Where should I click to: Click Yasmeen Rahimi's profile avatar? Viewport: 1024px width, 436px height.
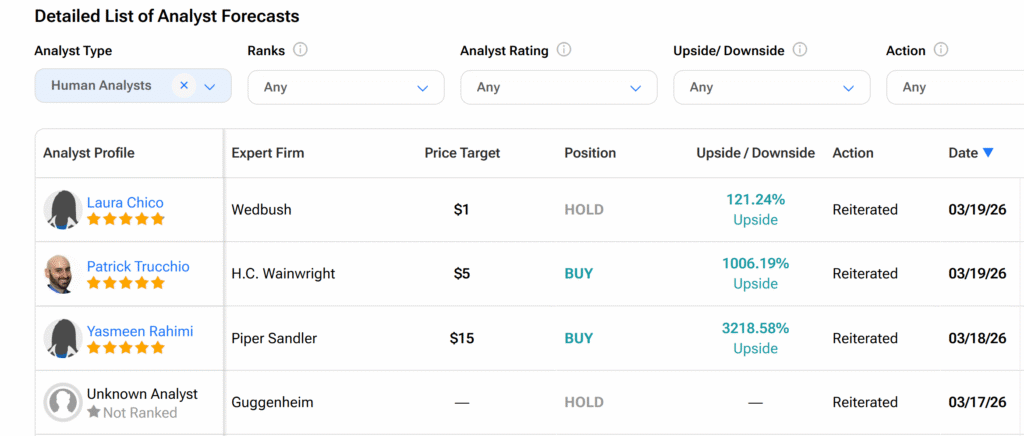click(x=62, y=338)
